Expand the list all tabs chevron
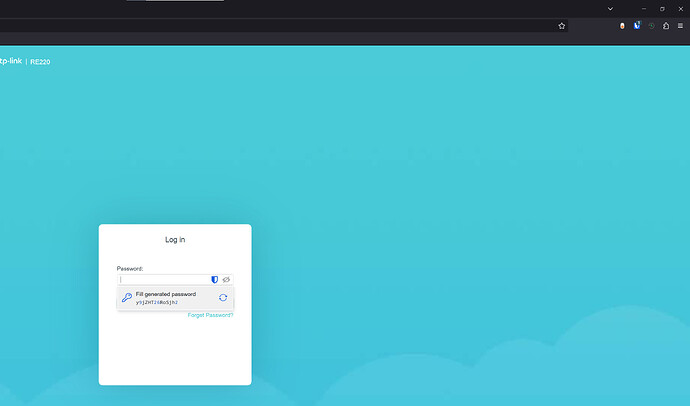 610,9
